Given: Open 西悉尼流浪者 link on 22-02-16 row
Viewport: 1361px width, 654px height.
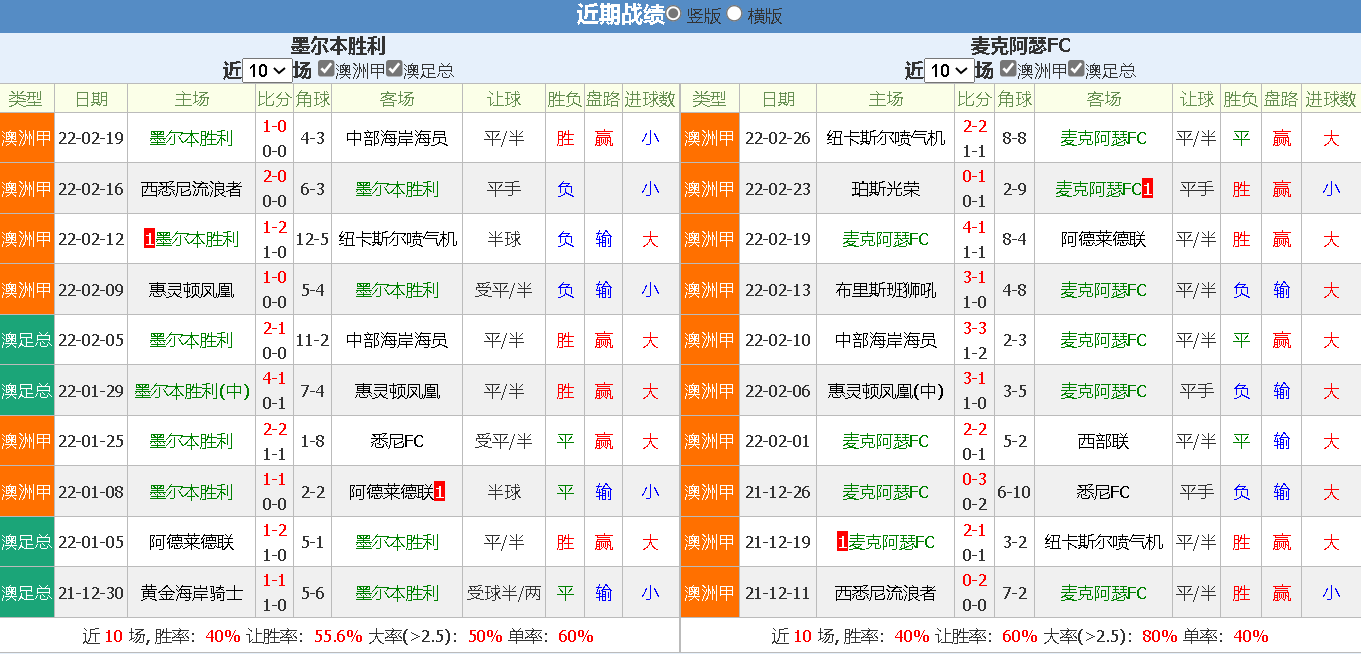Looking at the screenshot, I should pos(191,189).
